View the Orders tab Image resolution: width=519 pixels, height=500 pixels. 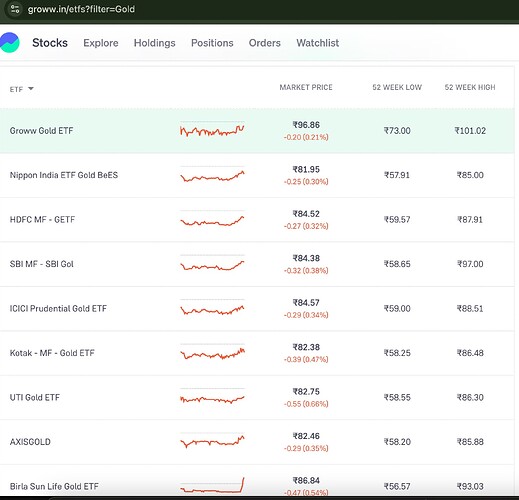[x=265, y=43]
